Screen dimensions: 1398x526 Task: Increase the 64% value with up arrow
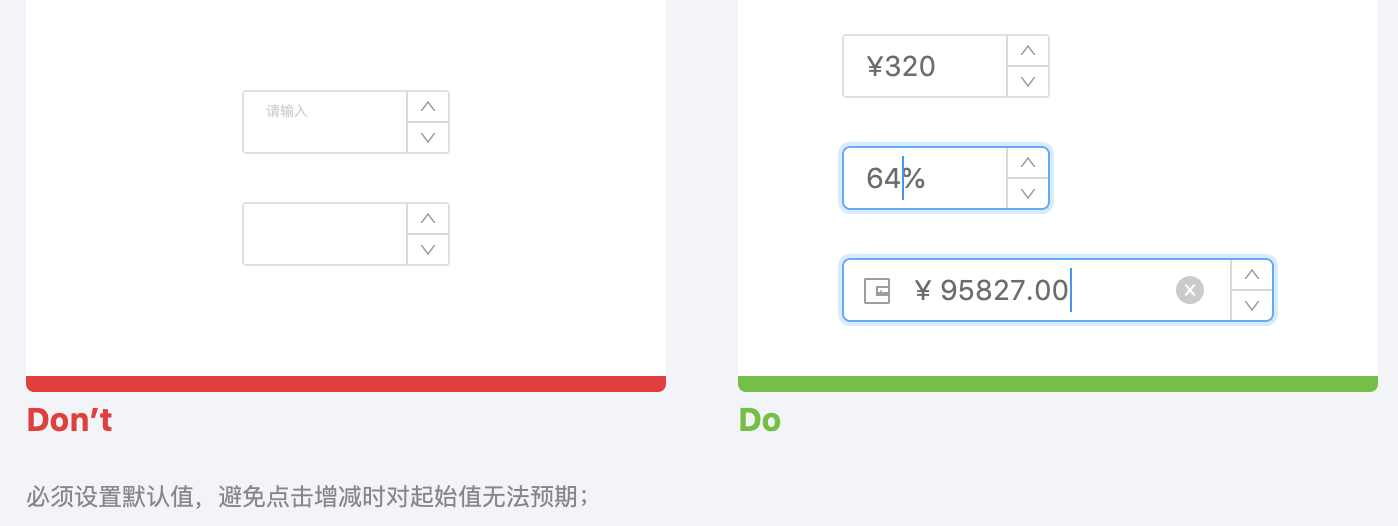click(1028, 163)
